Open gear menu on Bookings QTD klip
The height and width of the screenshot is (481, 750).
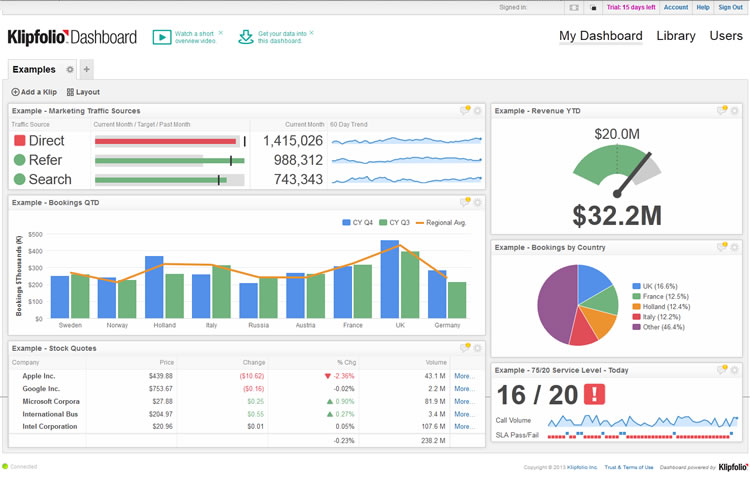coord(478,203)
